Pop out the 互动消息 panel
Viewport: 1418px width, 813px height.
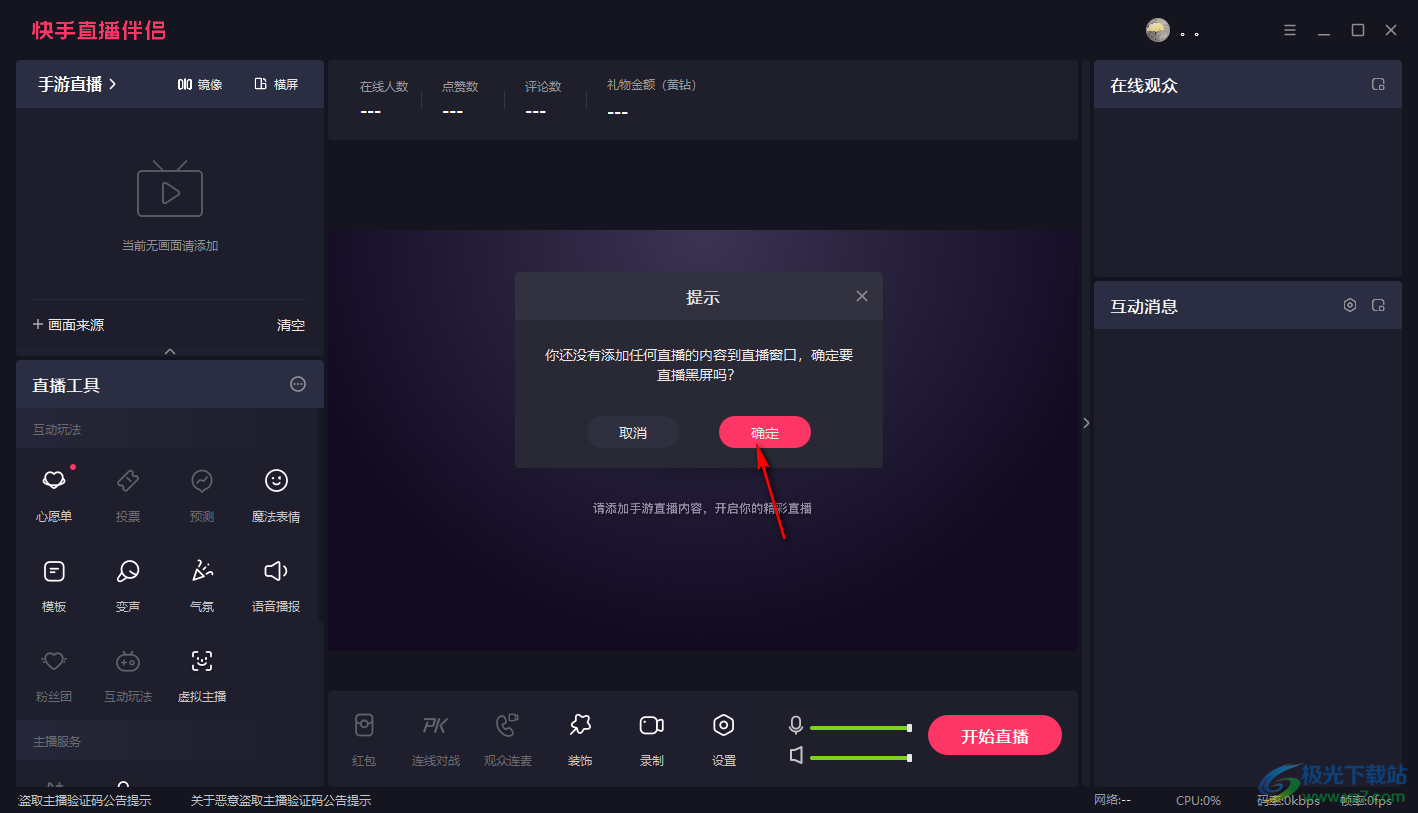pos(1378,305)
